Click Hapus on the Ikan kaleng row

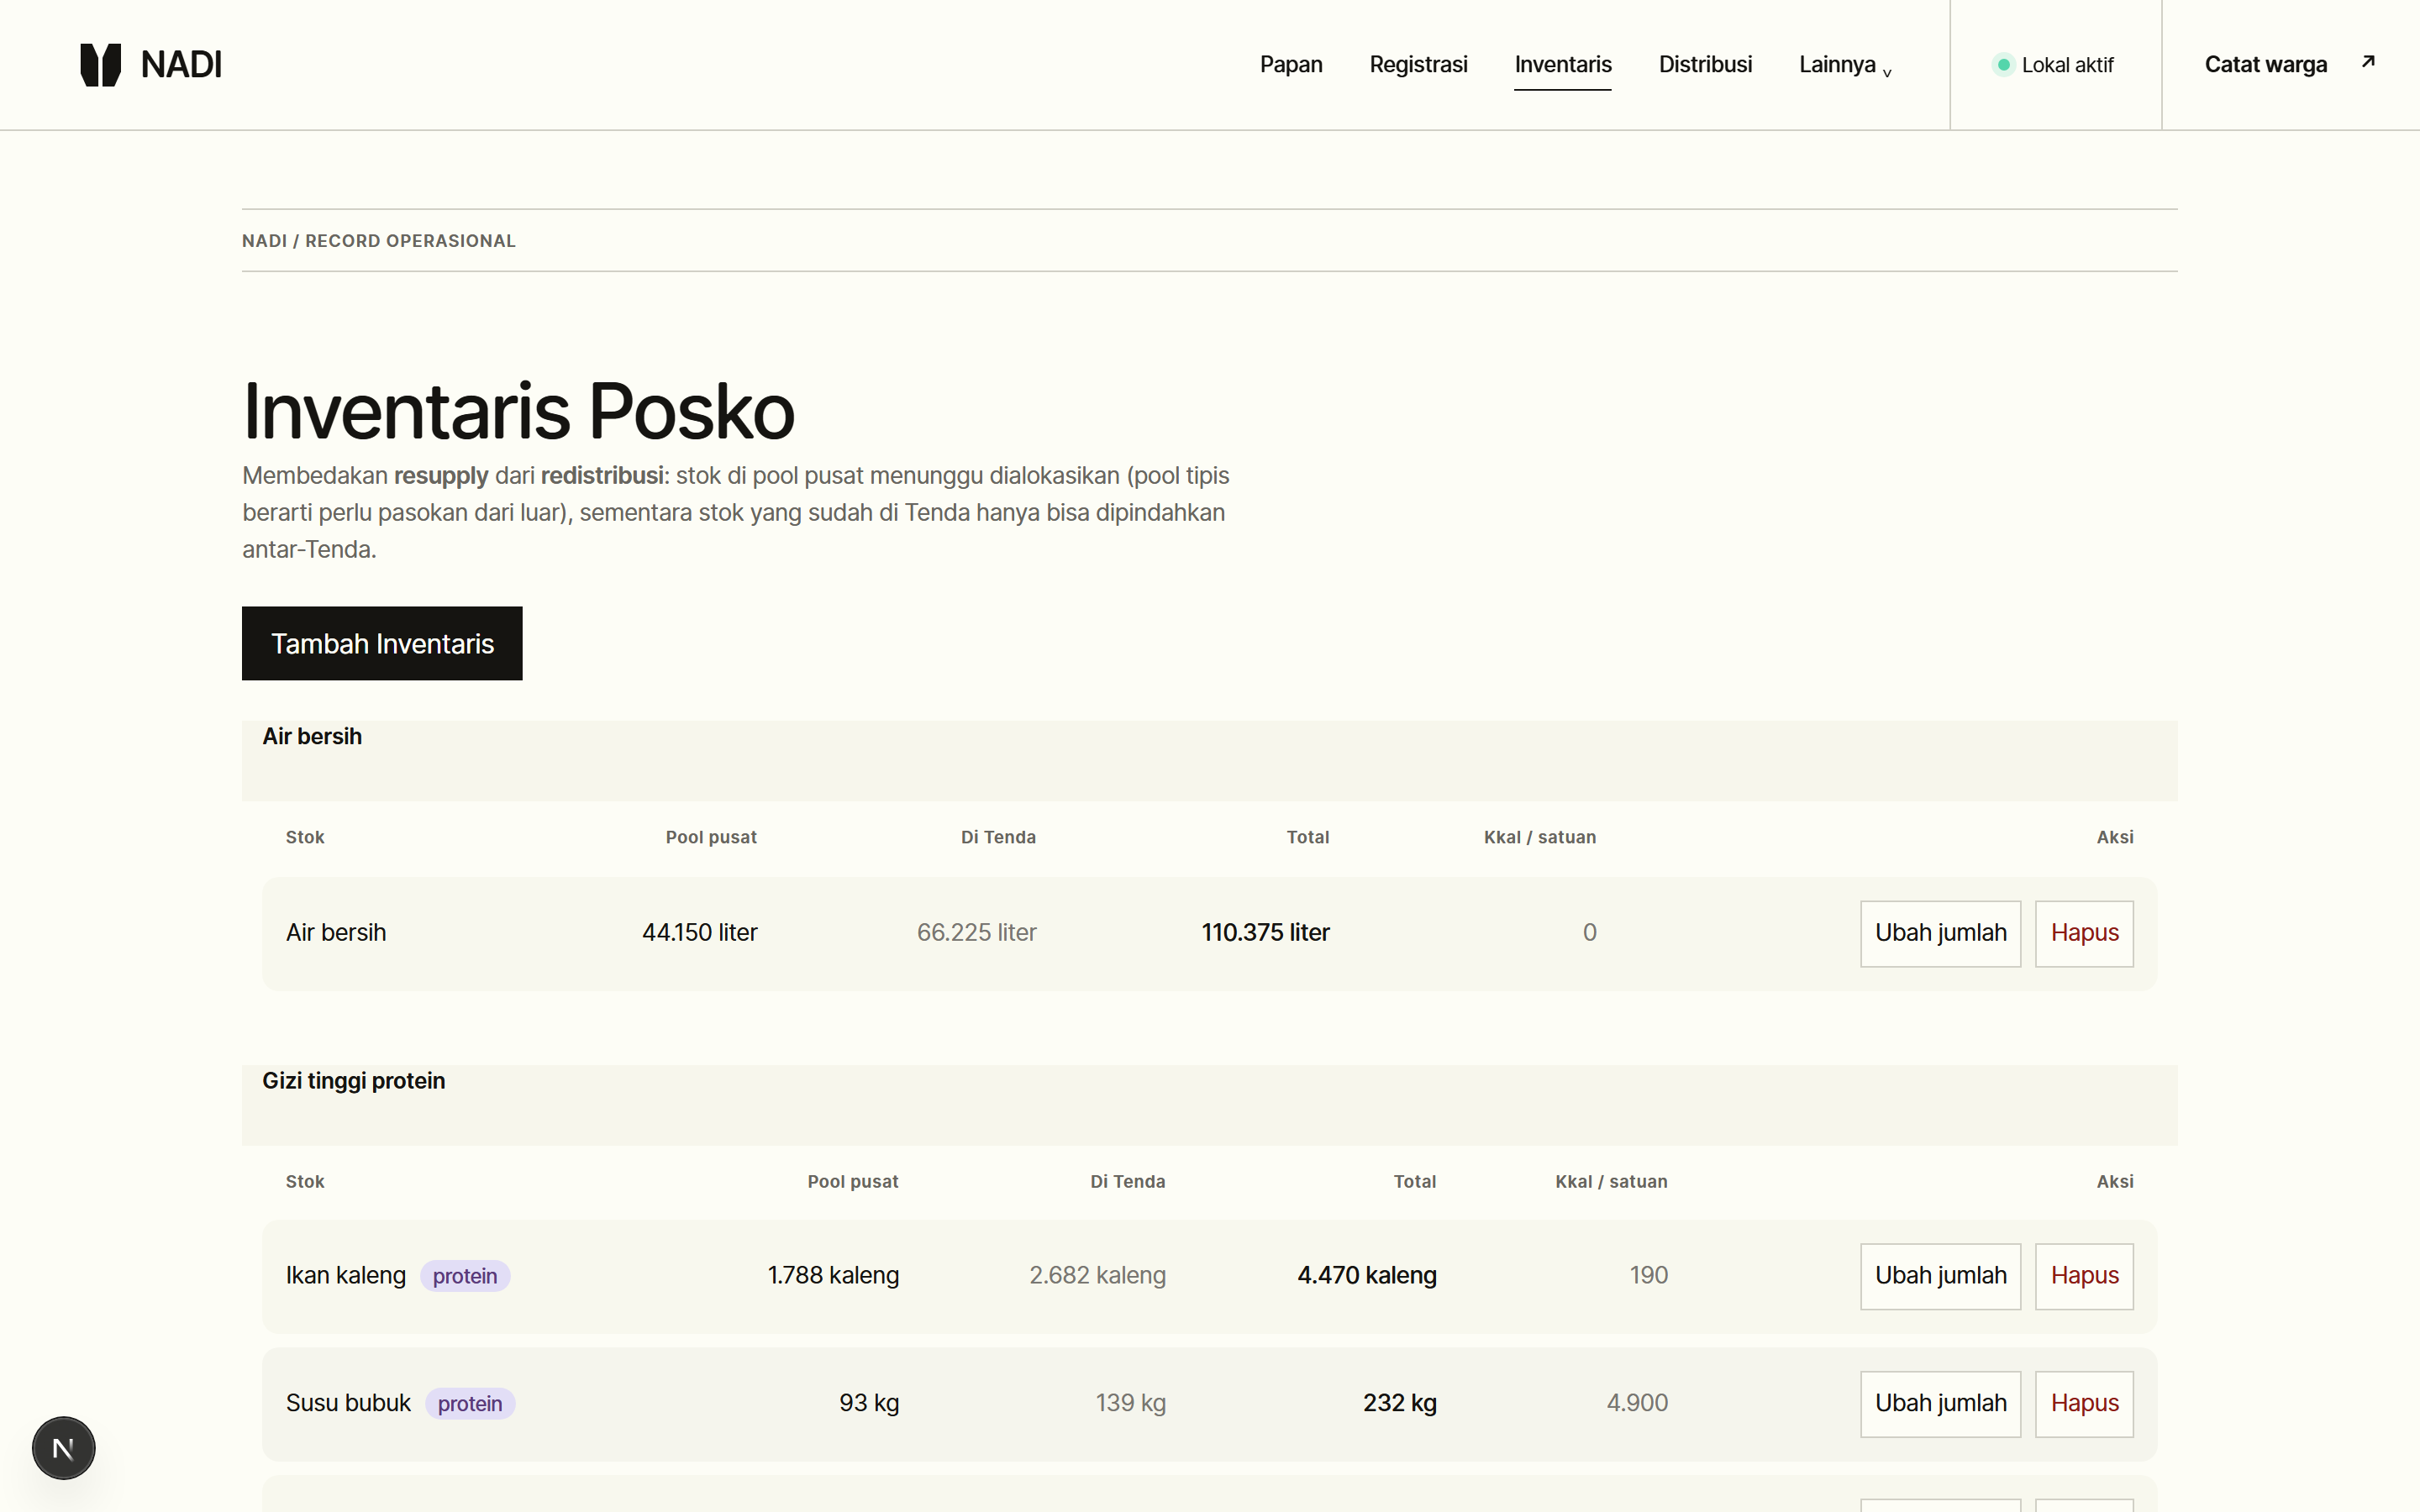point(2084,1276)
